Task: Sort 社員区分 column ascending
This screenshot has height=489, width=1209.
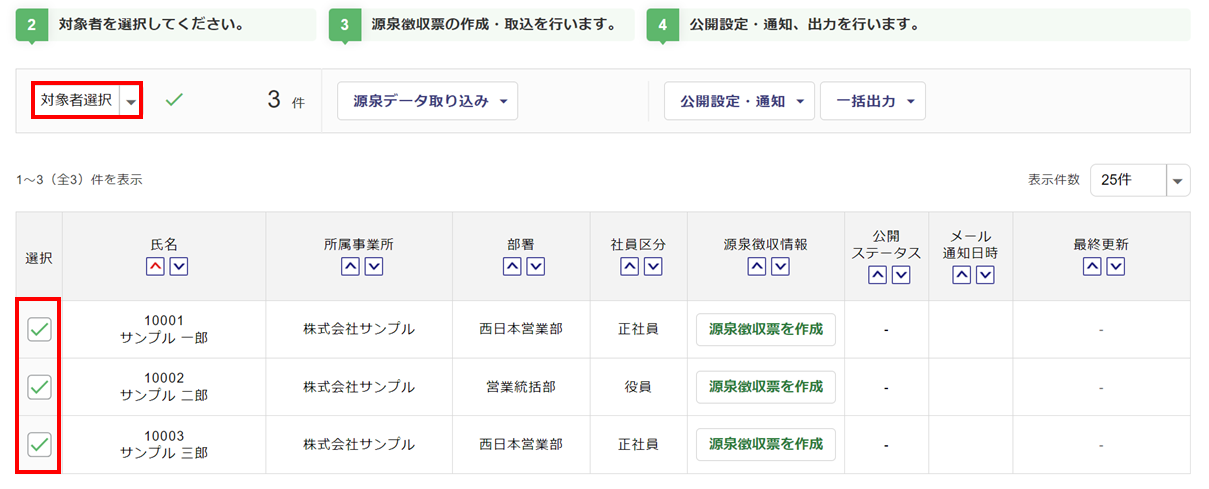Action: pos(629,267)
